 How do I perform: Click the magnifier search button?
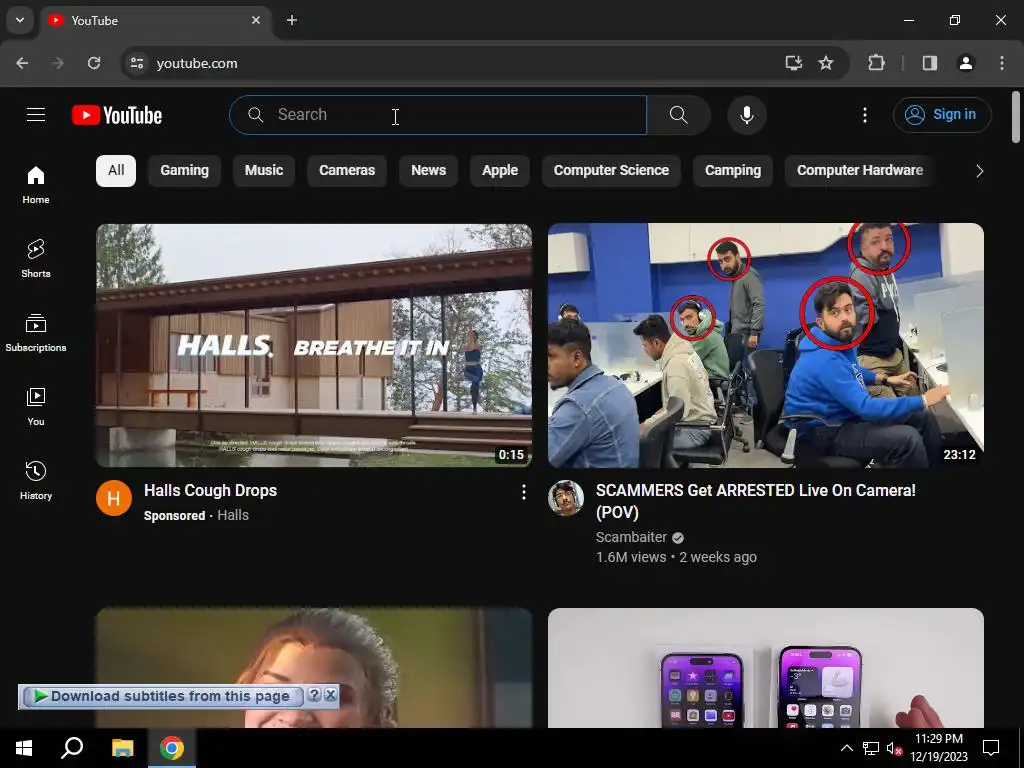pyautogui.click(x=679, y=115)
